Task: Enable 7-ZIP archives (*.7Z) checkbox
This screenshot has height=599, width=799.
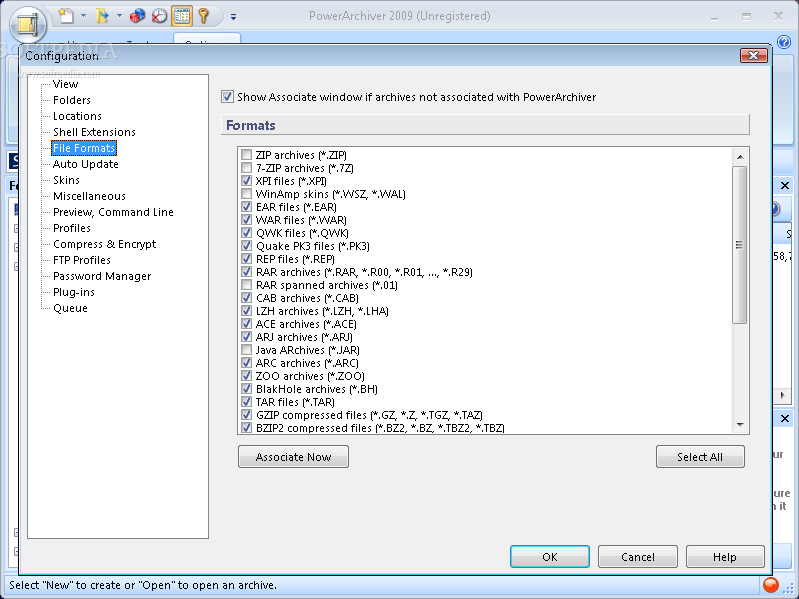Action: click(247, 168)
